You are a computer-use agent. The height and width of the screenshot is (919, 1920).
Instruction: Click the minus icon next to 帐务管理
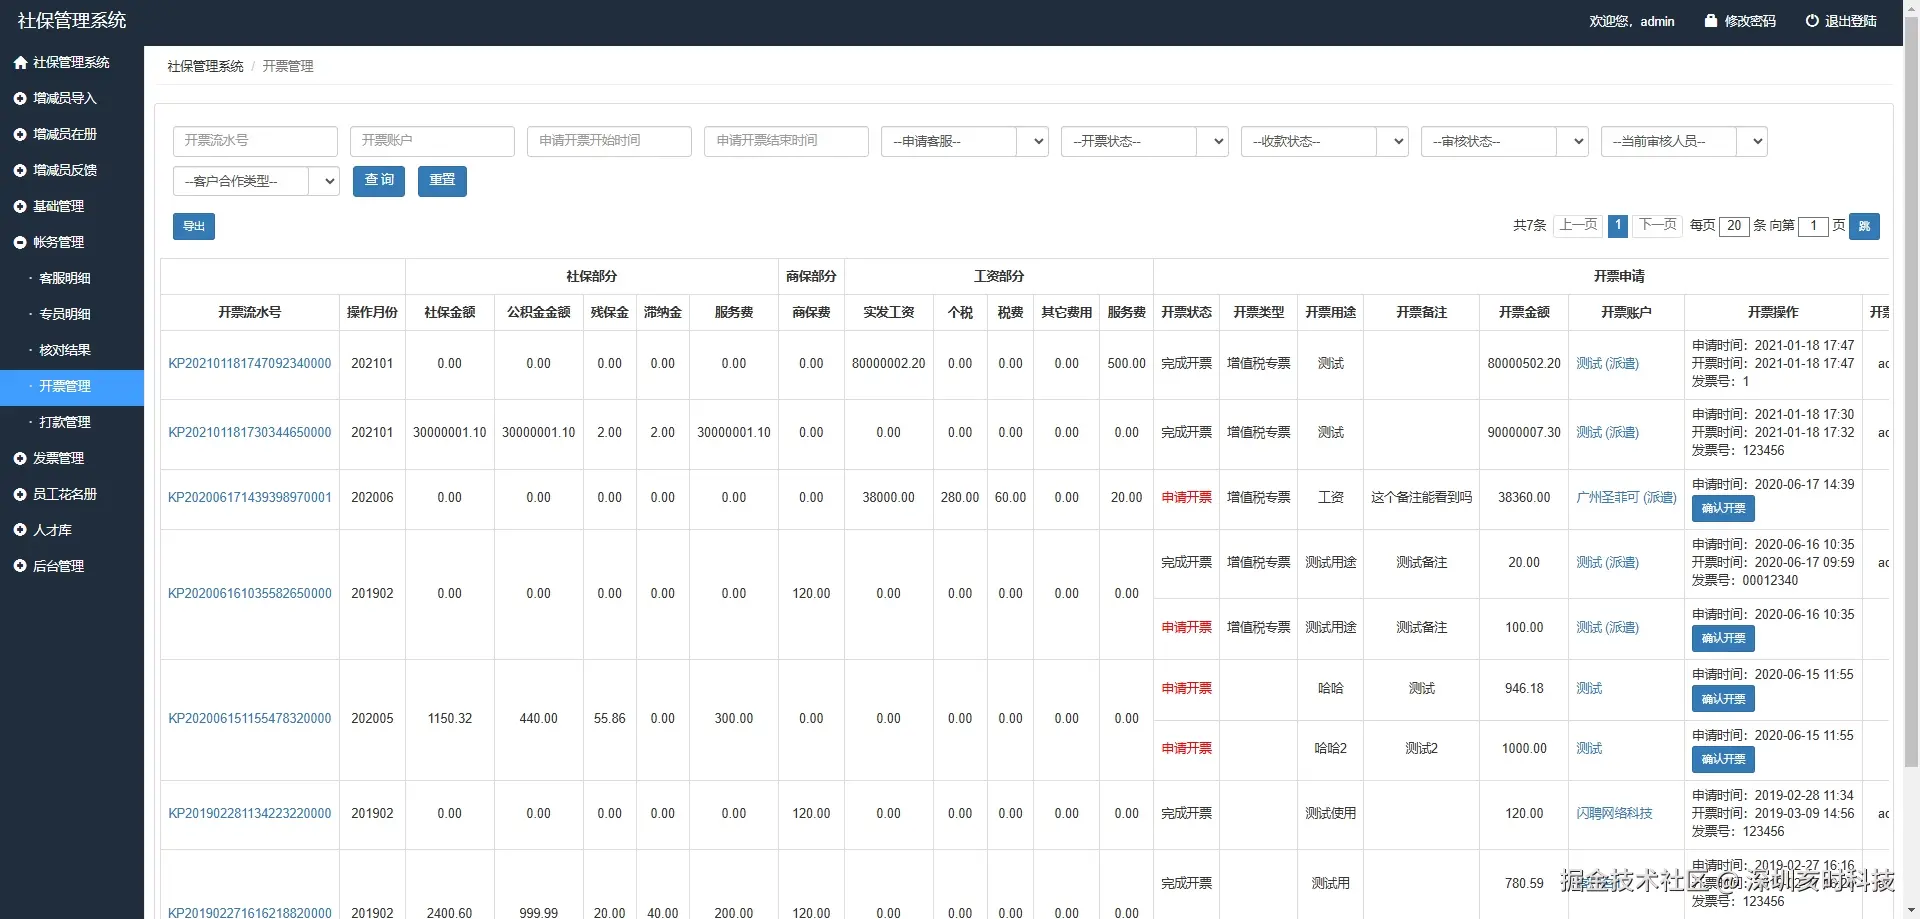20,243
